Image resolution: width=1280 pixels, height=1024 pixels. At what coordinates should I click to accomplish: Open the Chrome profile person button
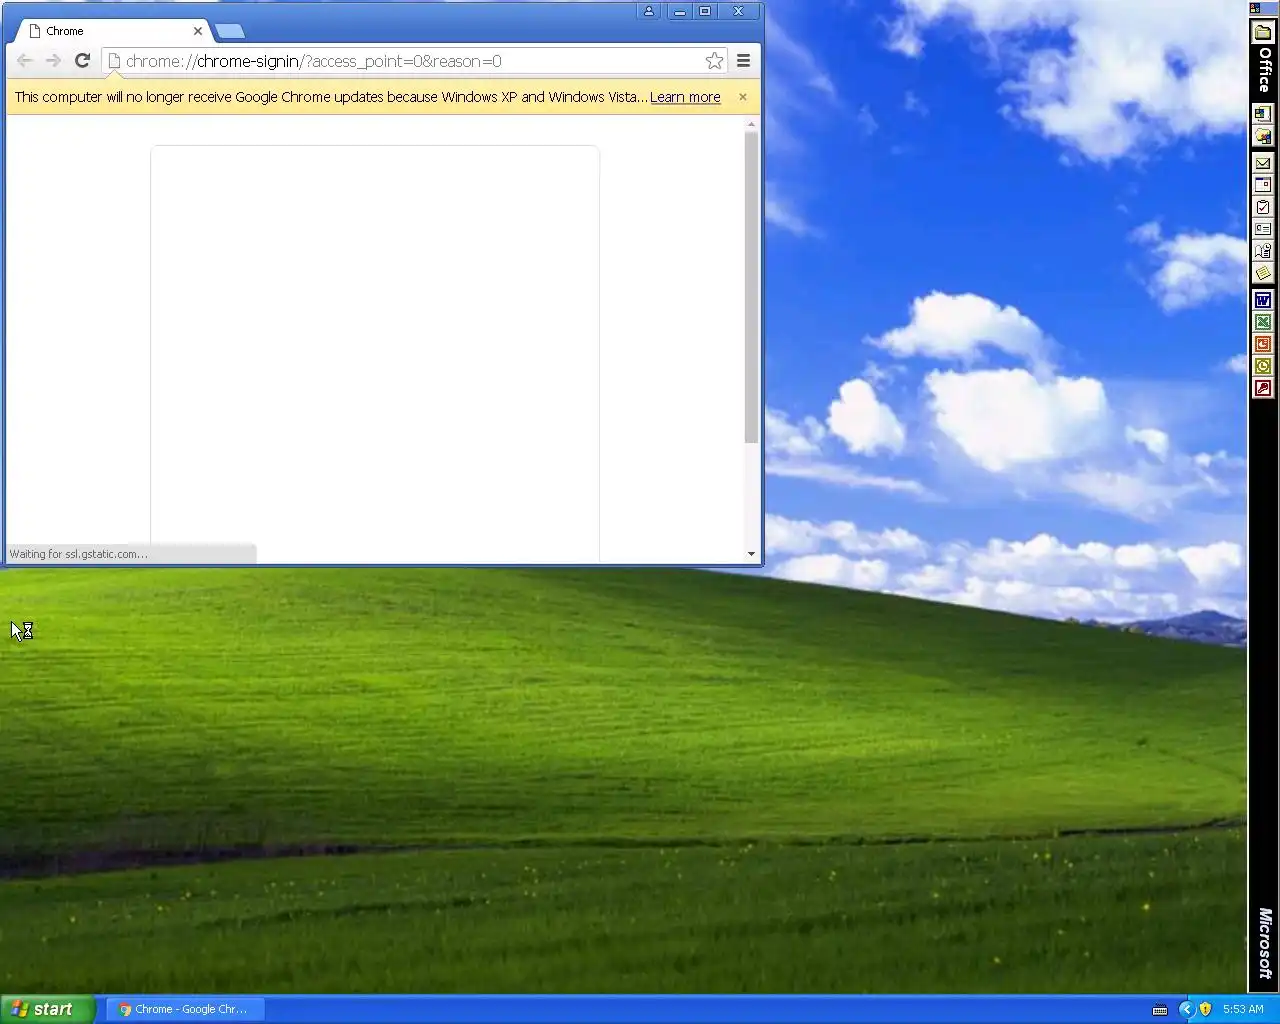[649, 11]
